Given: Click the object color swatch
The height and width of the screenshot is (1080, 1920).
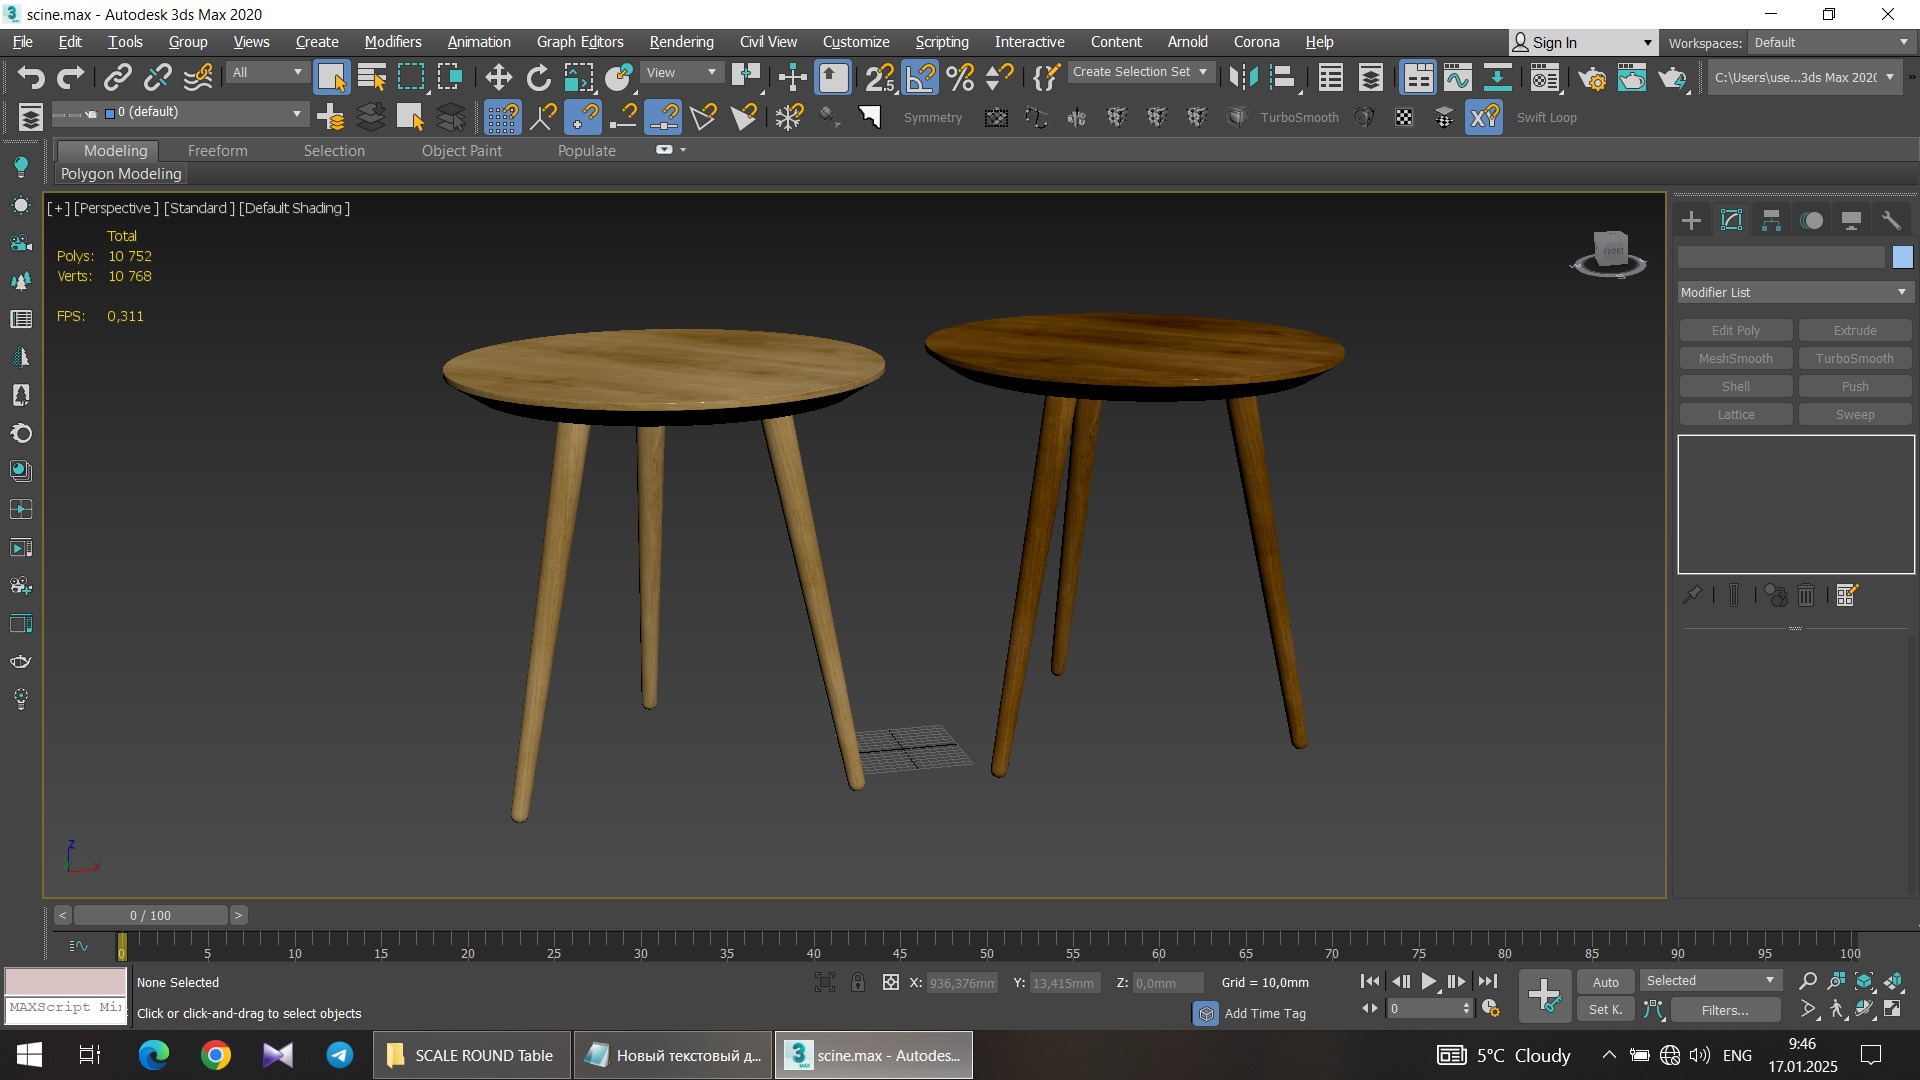Looking at the screenshot, I should click(1902, 257).
